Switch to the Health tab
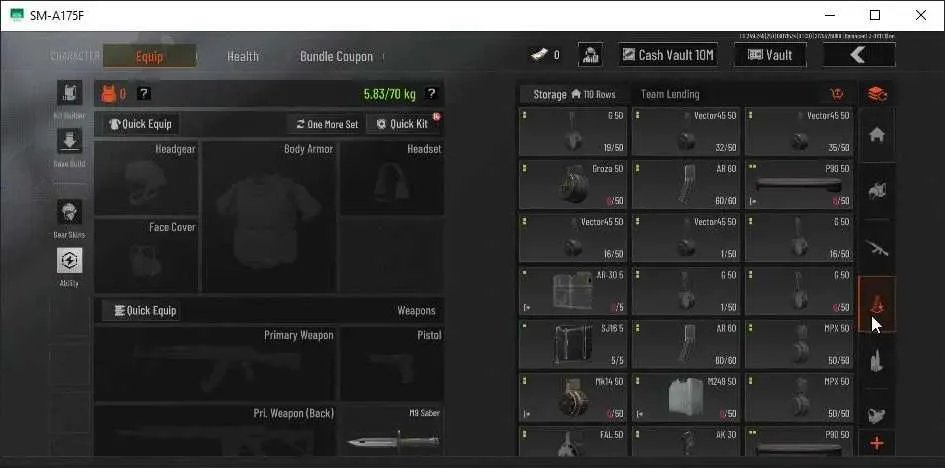945x468 pixels. 243,56
